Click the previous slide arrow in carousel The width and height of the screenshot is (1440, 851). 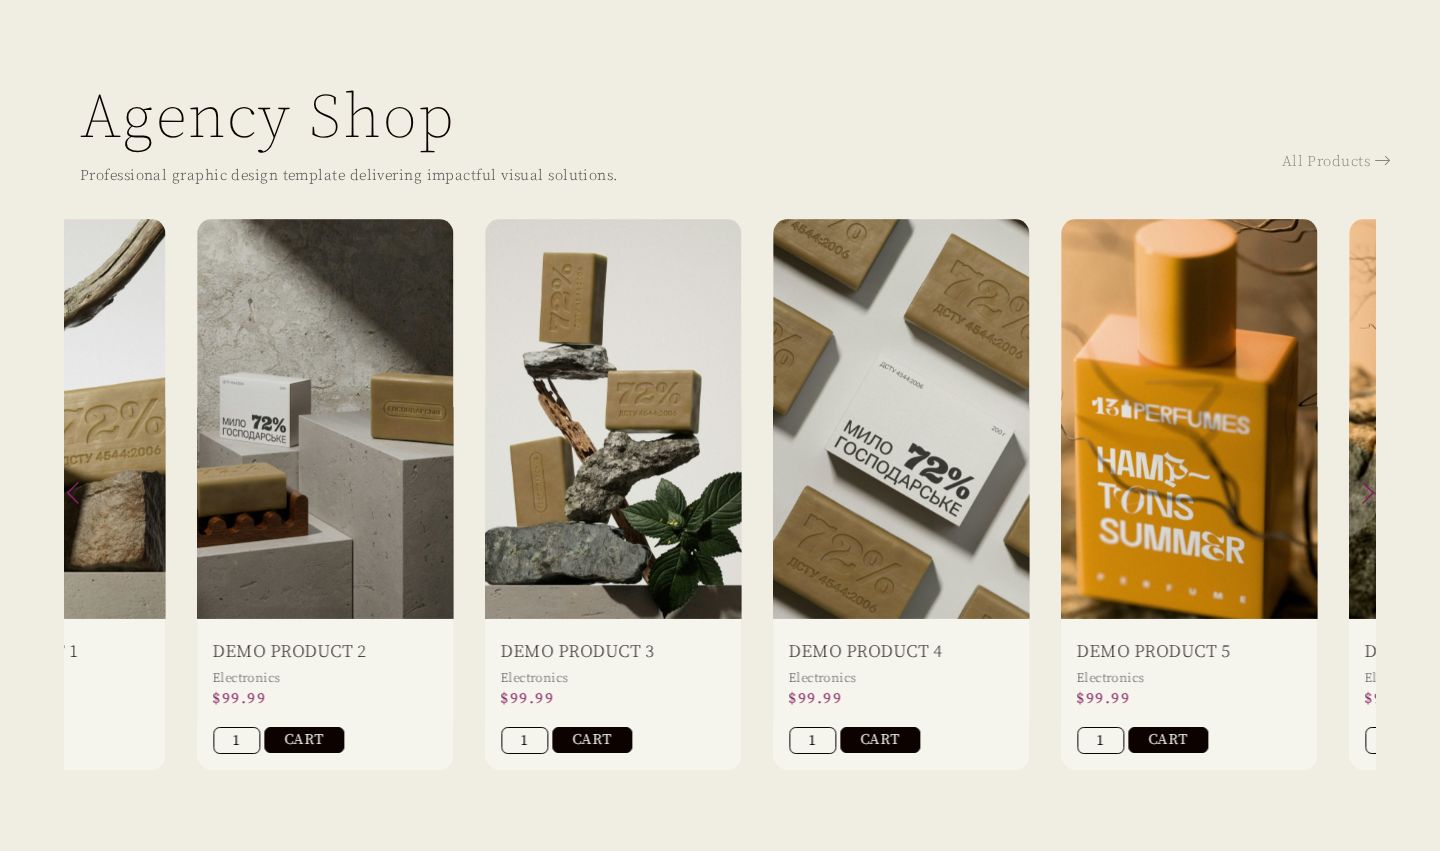[72, 493]
